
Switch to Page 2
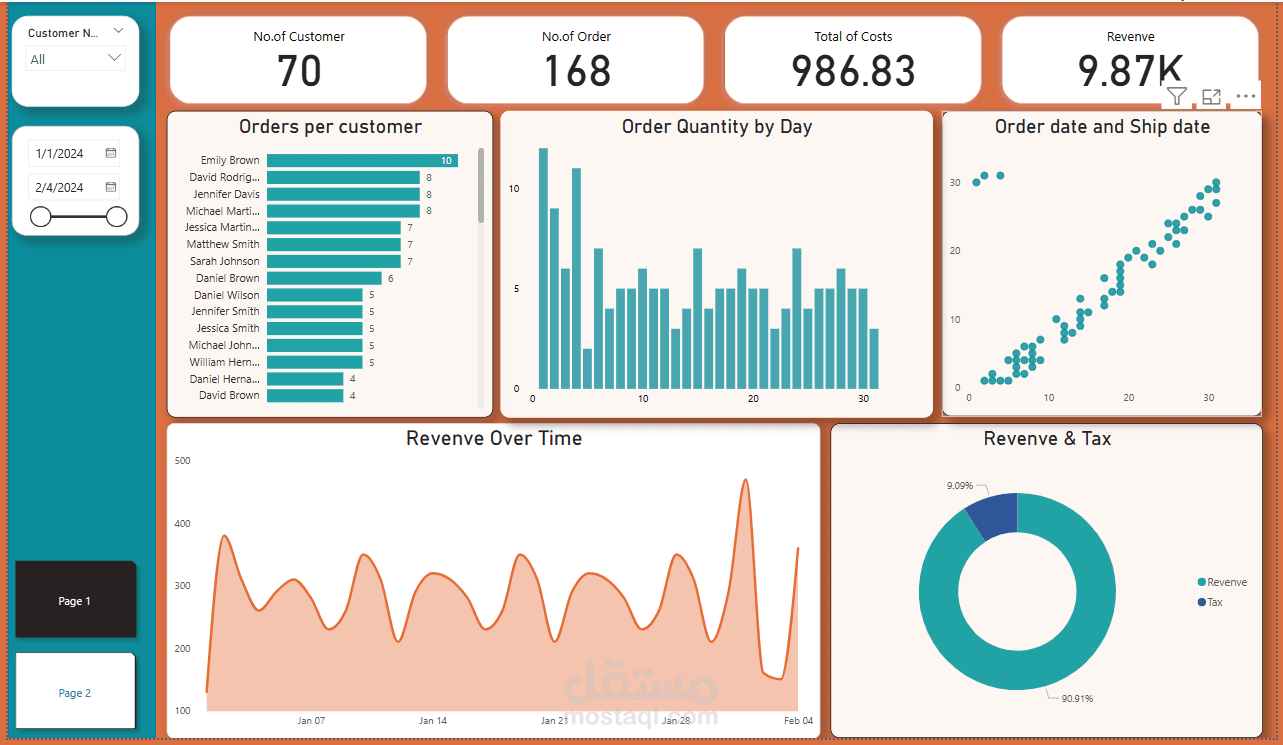pos(75,691)
